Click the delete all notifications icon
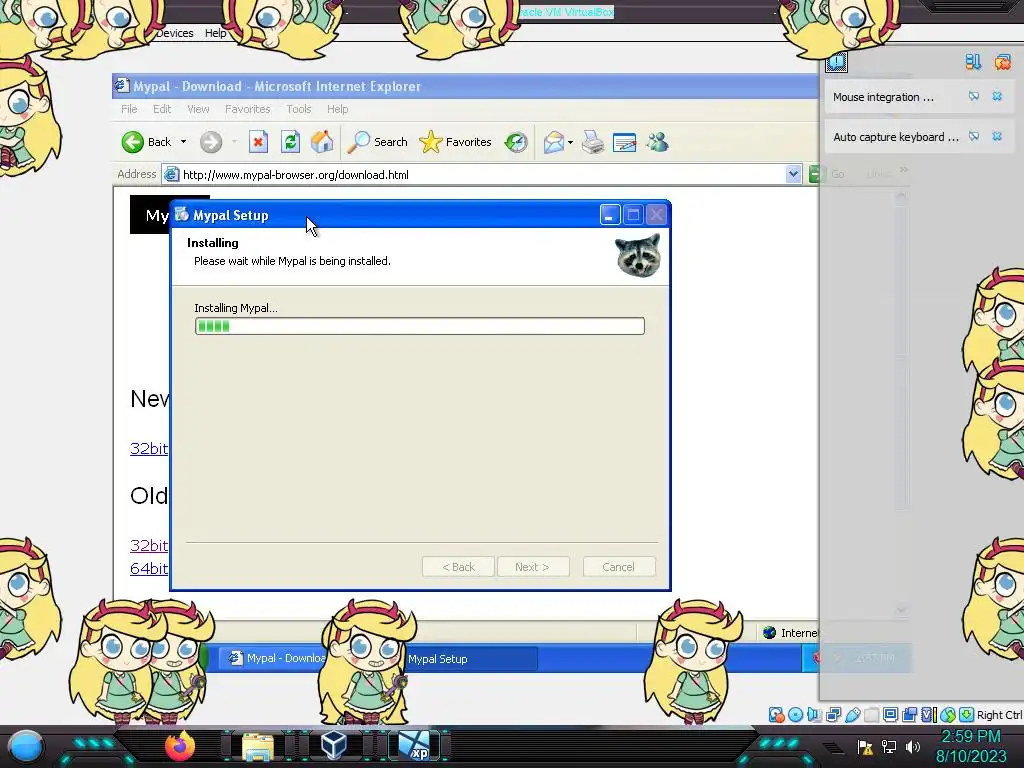This screenshot has width=1024, height=768. pos(1002,62)
